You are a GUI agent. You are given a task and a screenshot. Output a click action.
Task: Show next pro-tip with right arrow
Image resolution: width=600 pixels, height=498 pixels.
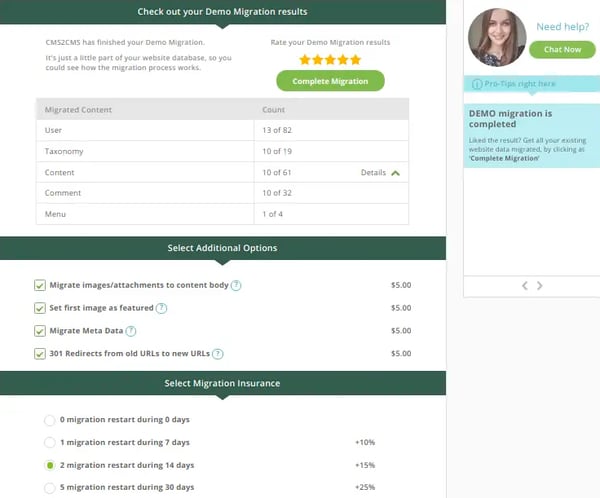(540, 286)
